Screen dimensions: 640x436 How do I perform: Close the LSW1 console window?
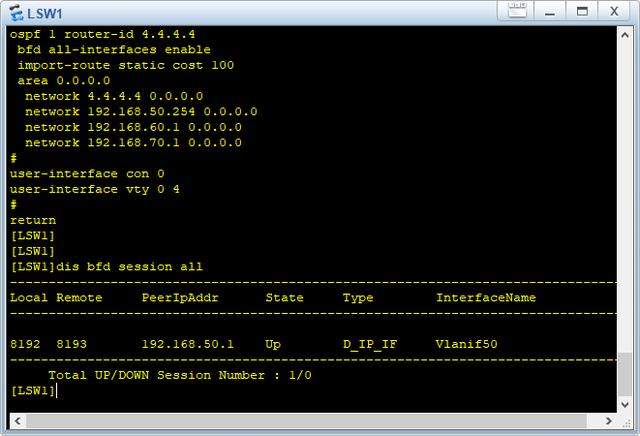[614, 11]
